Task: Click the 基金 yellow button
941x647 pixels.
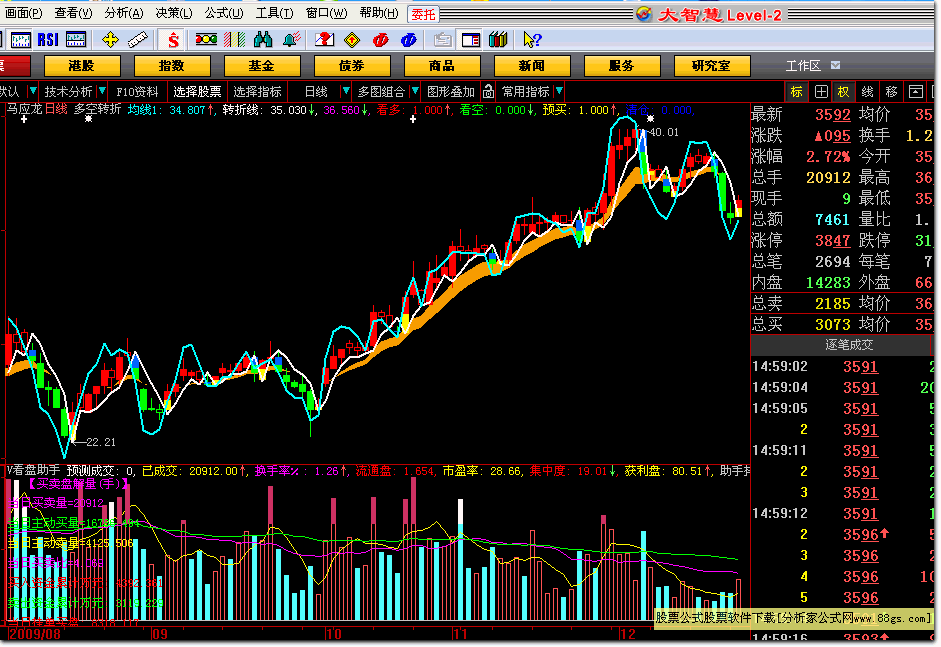Action: 262,65
